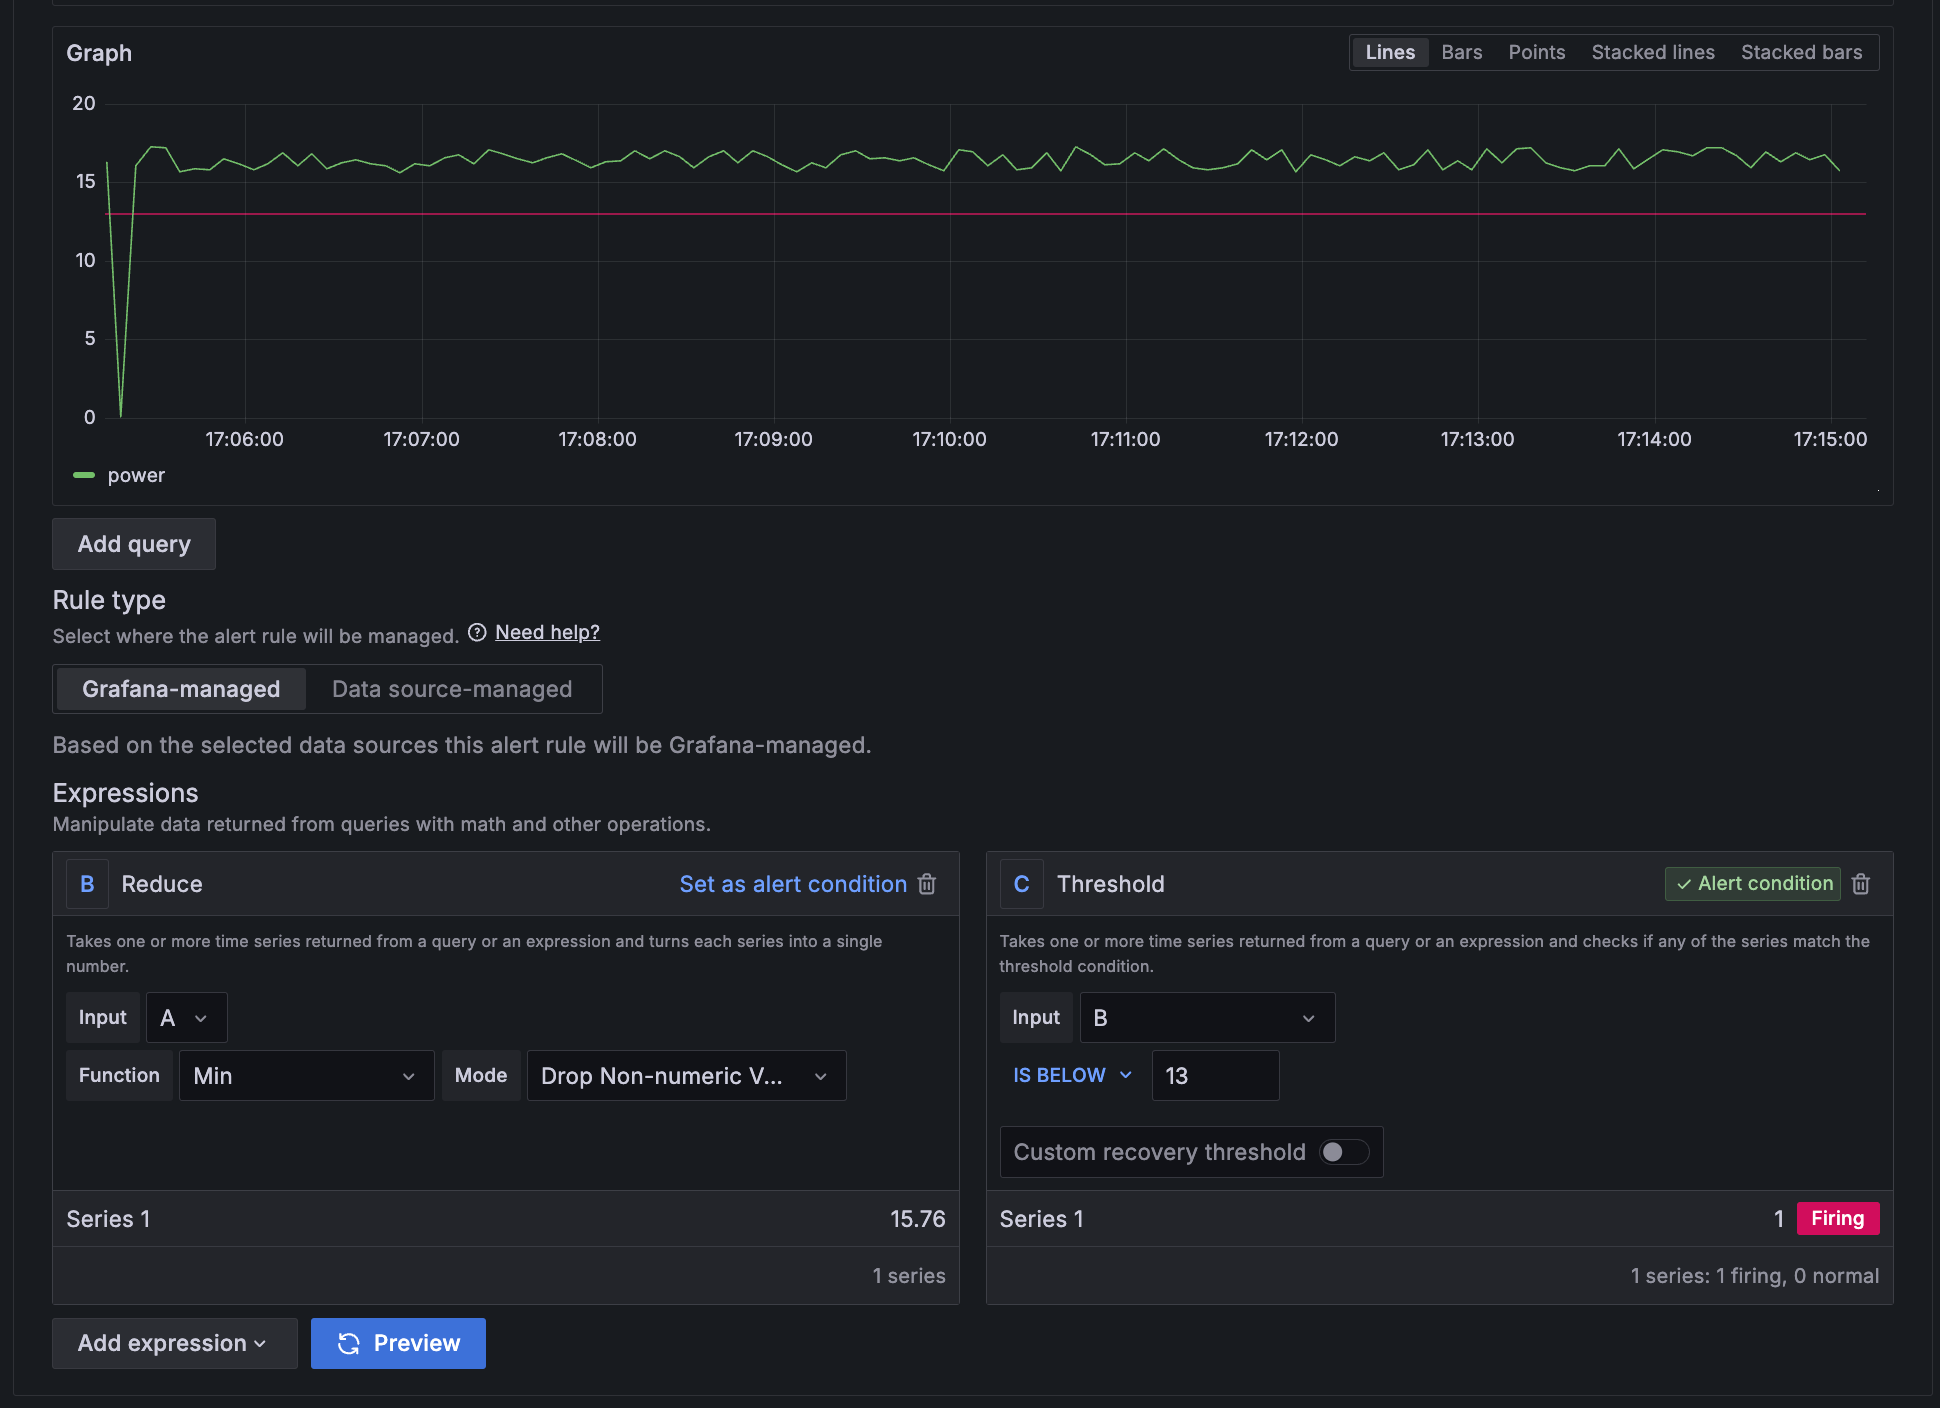Click the help circle icon near Need help
The image size is (1940, 1408).
coord(477,632)
